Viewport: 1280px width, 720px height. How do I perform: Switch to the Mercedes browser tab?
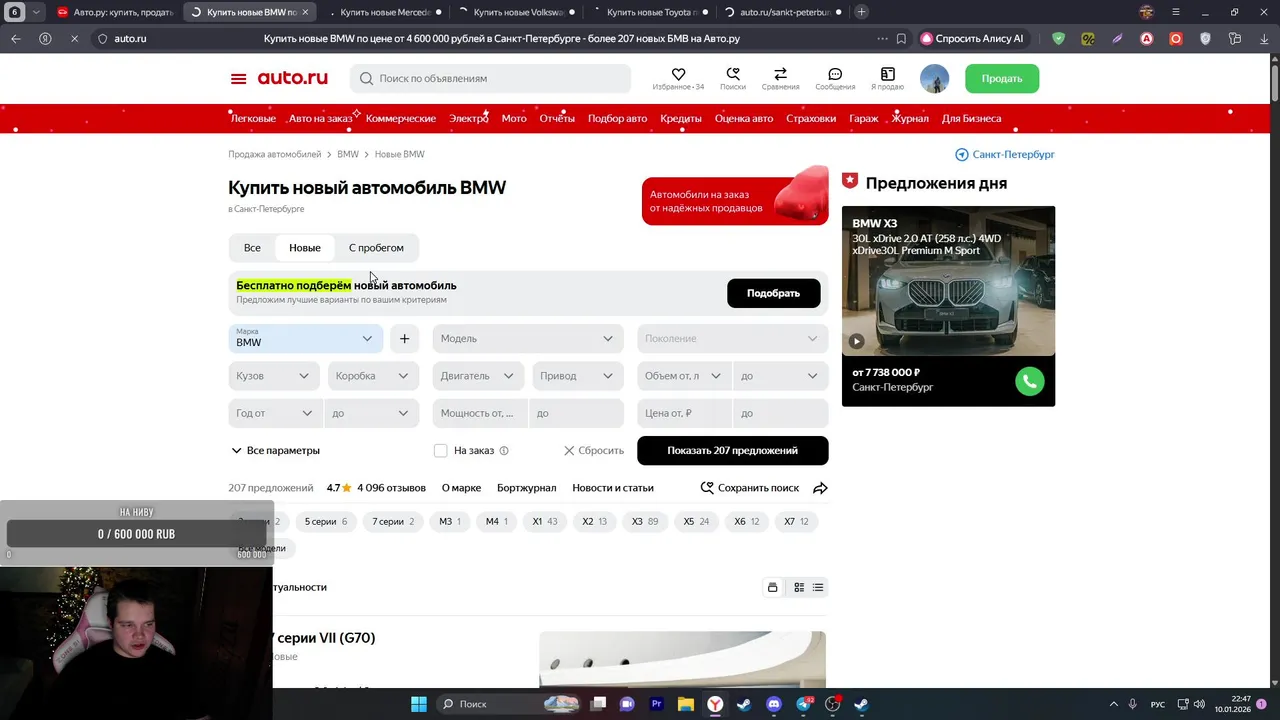[x=384, y=12]
